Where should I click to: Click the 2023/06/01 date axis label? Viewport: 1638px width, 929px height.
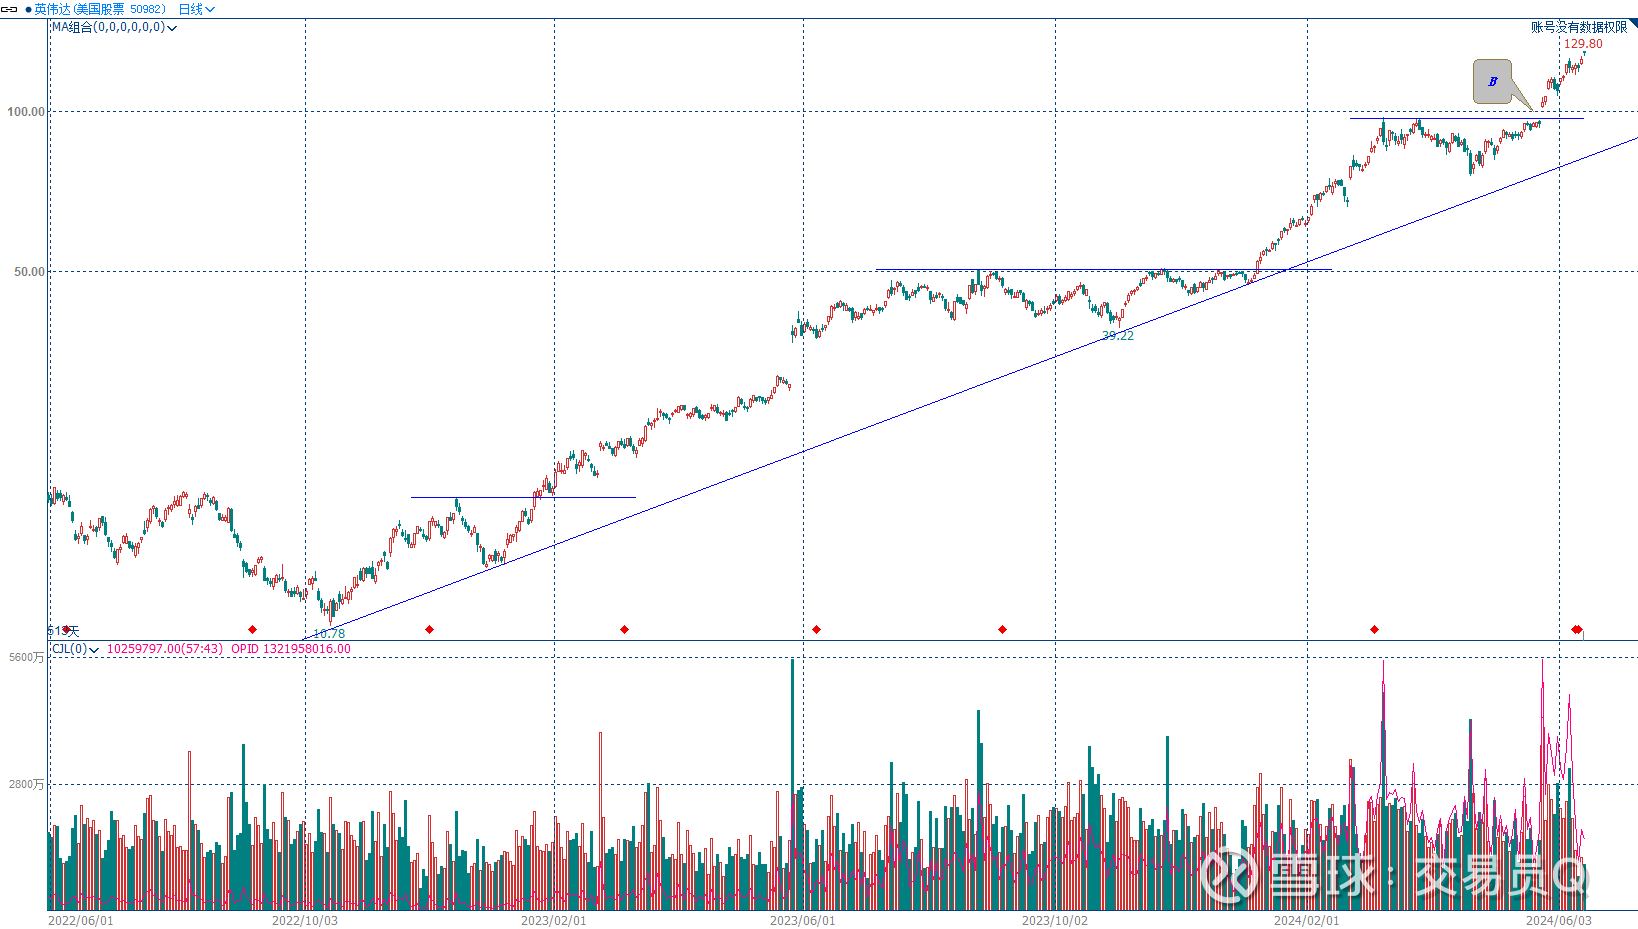pyautogui.click(x=802, y=920)
